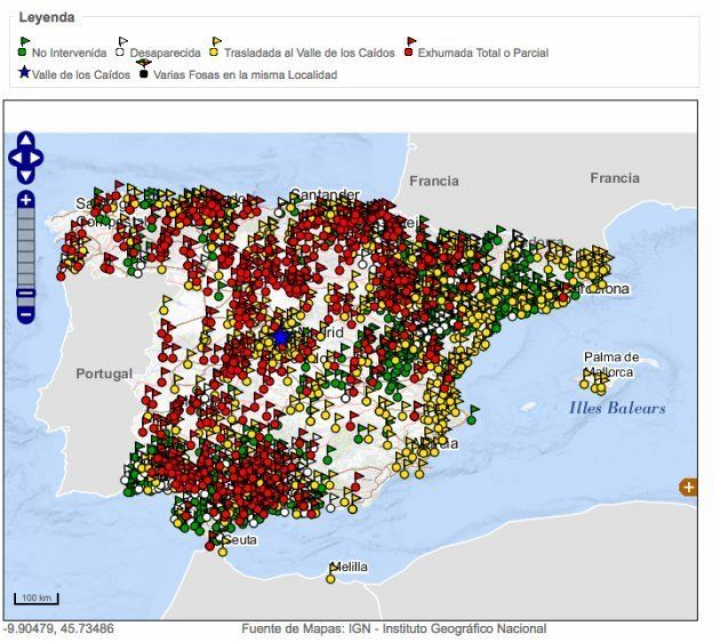
Task: Click the blue star legend icon
Action: [x=24, y=73]
